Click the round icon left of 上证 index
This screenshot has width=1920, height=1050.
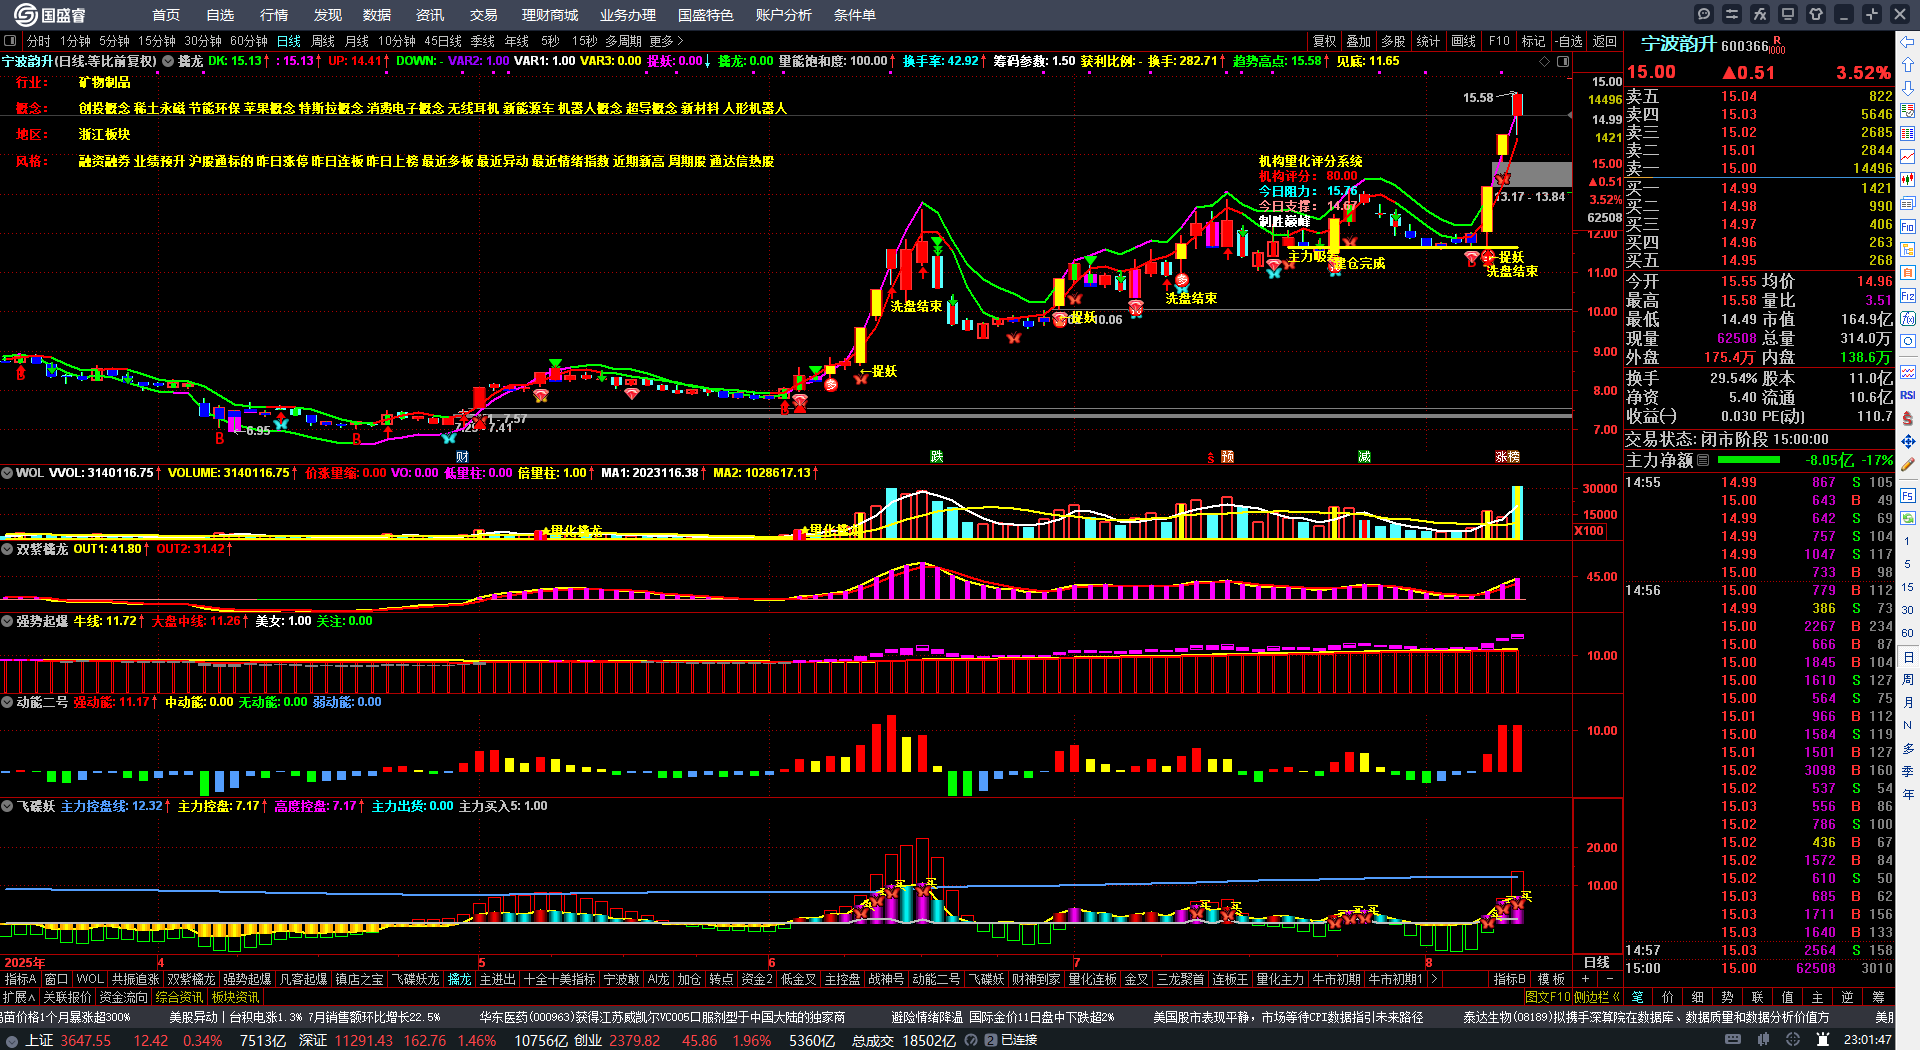11,1041
